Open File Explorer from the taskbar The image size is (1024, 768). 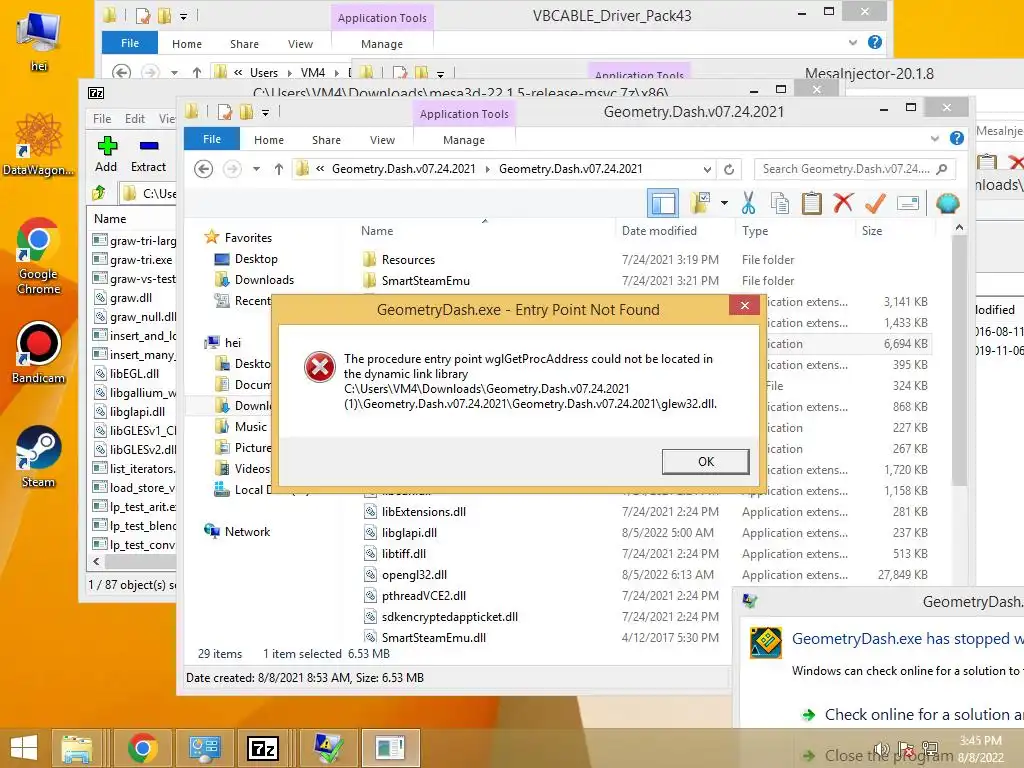(x=76, y=748)
